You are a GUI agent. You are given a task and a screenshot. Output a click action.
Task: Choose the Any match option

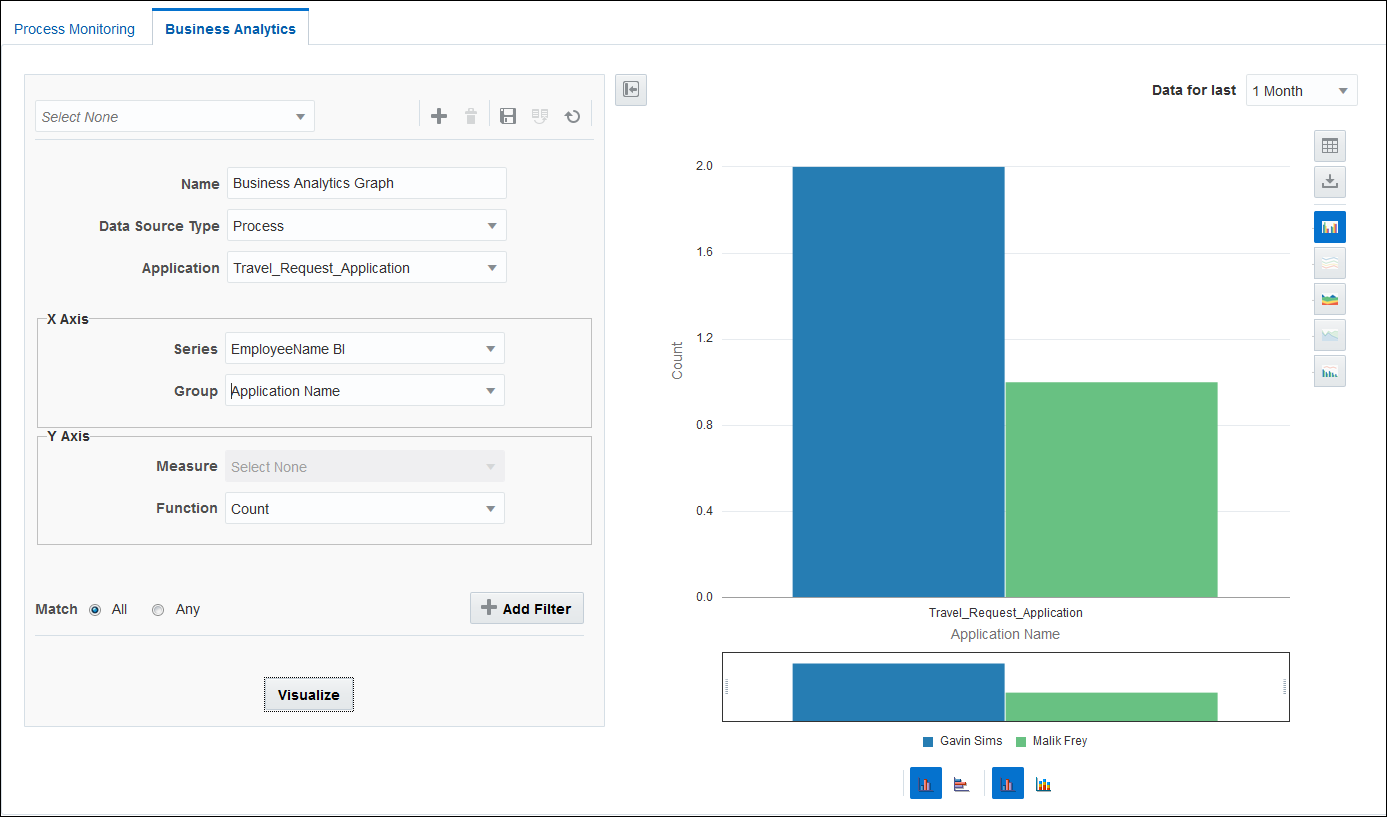coord(157,609)
